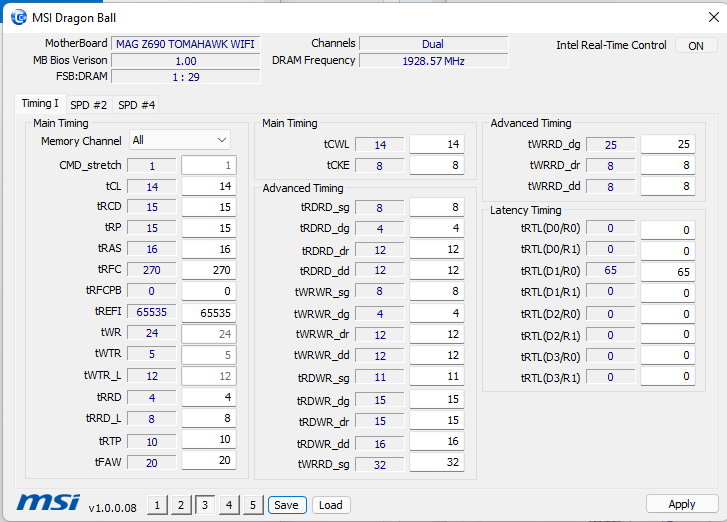Click the FSB:DRAM ratio value 1 : 29

pyautogui.click(x=185, y=77)
